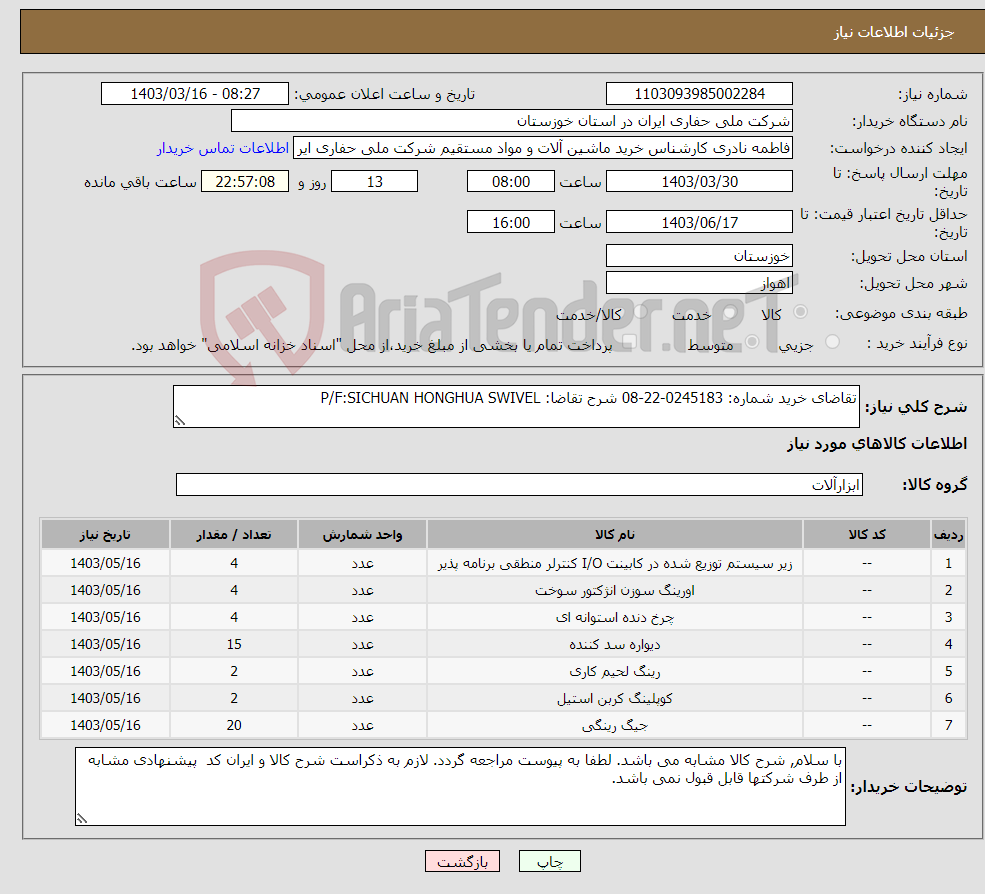Click the remaining days field 13
The width and height of the screenshot is (985, 894).
click(374, 182)
